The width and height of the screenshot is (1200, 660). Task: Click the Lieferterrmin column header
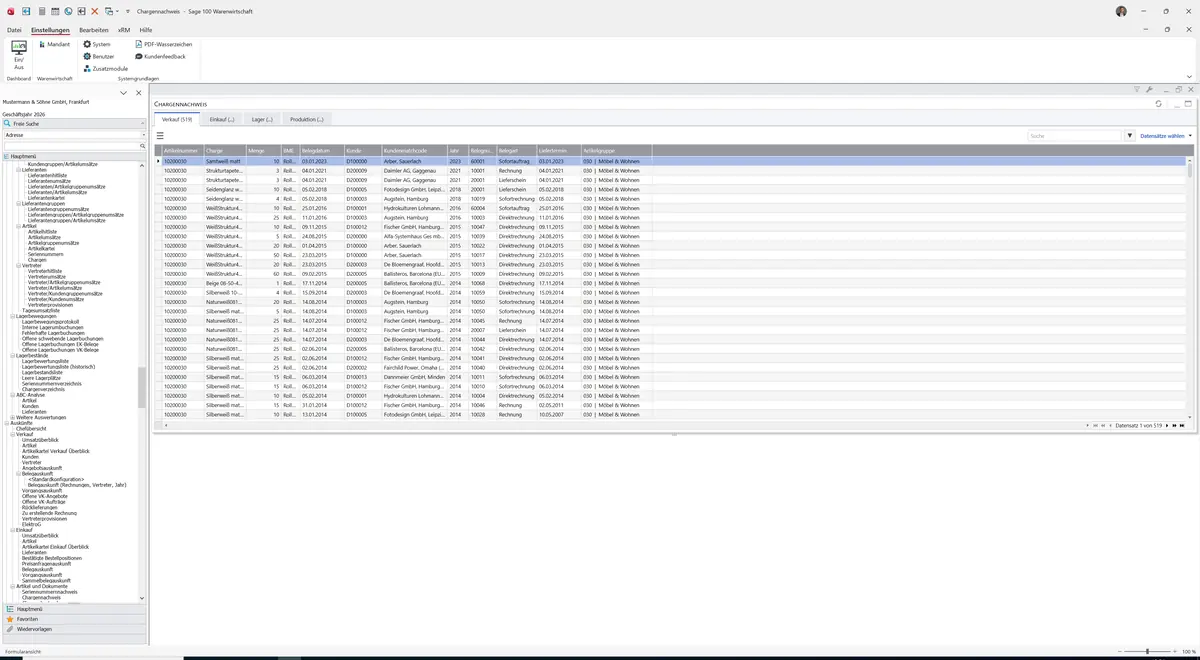558,150
